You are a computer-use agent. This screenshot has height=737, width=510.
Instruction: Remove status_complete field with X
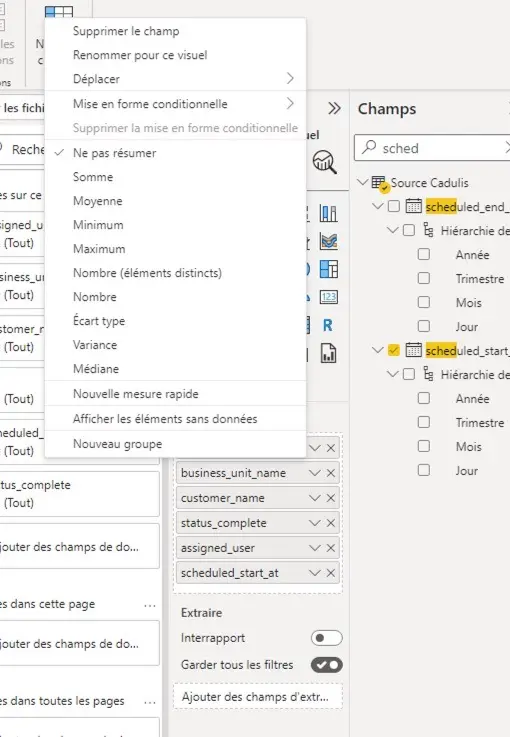(x=331, y=523)
